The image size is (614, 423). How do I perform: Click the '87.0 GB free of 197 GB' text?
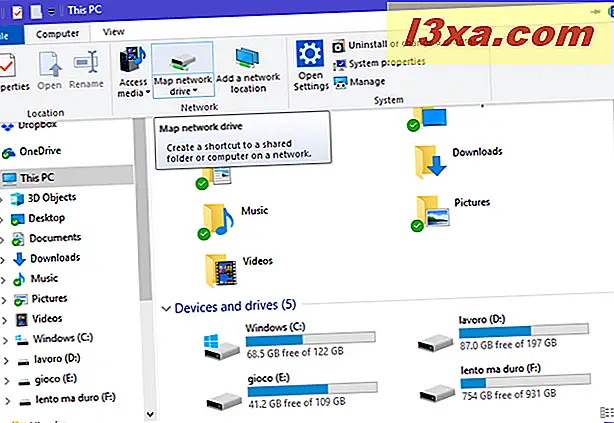(x=508, y=344)
